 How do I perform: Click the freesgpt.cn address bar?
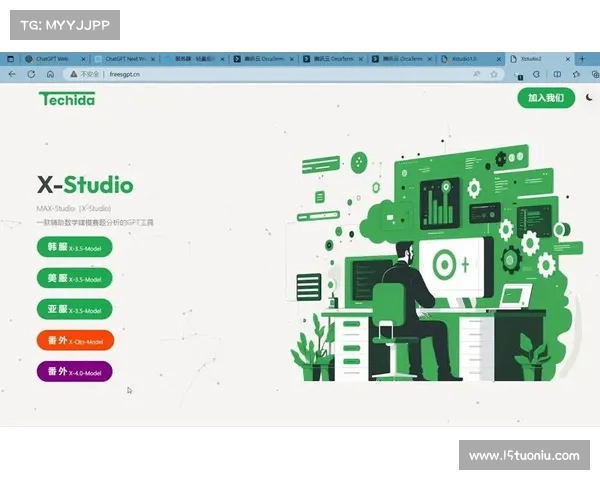coord(285,74)
